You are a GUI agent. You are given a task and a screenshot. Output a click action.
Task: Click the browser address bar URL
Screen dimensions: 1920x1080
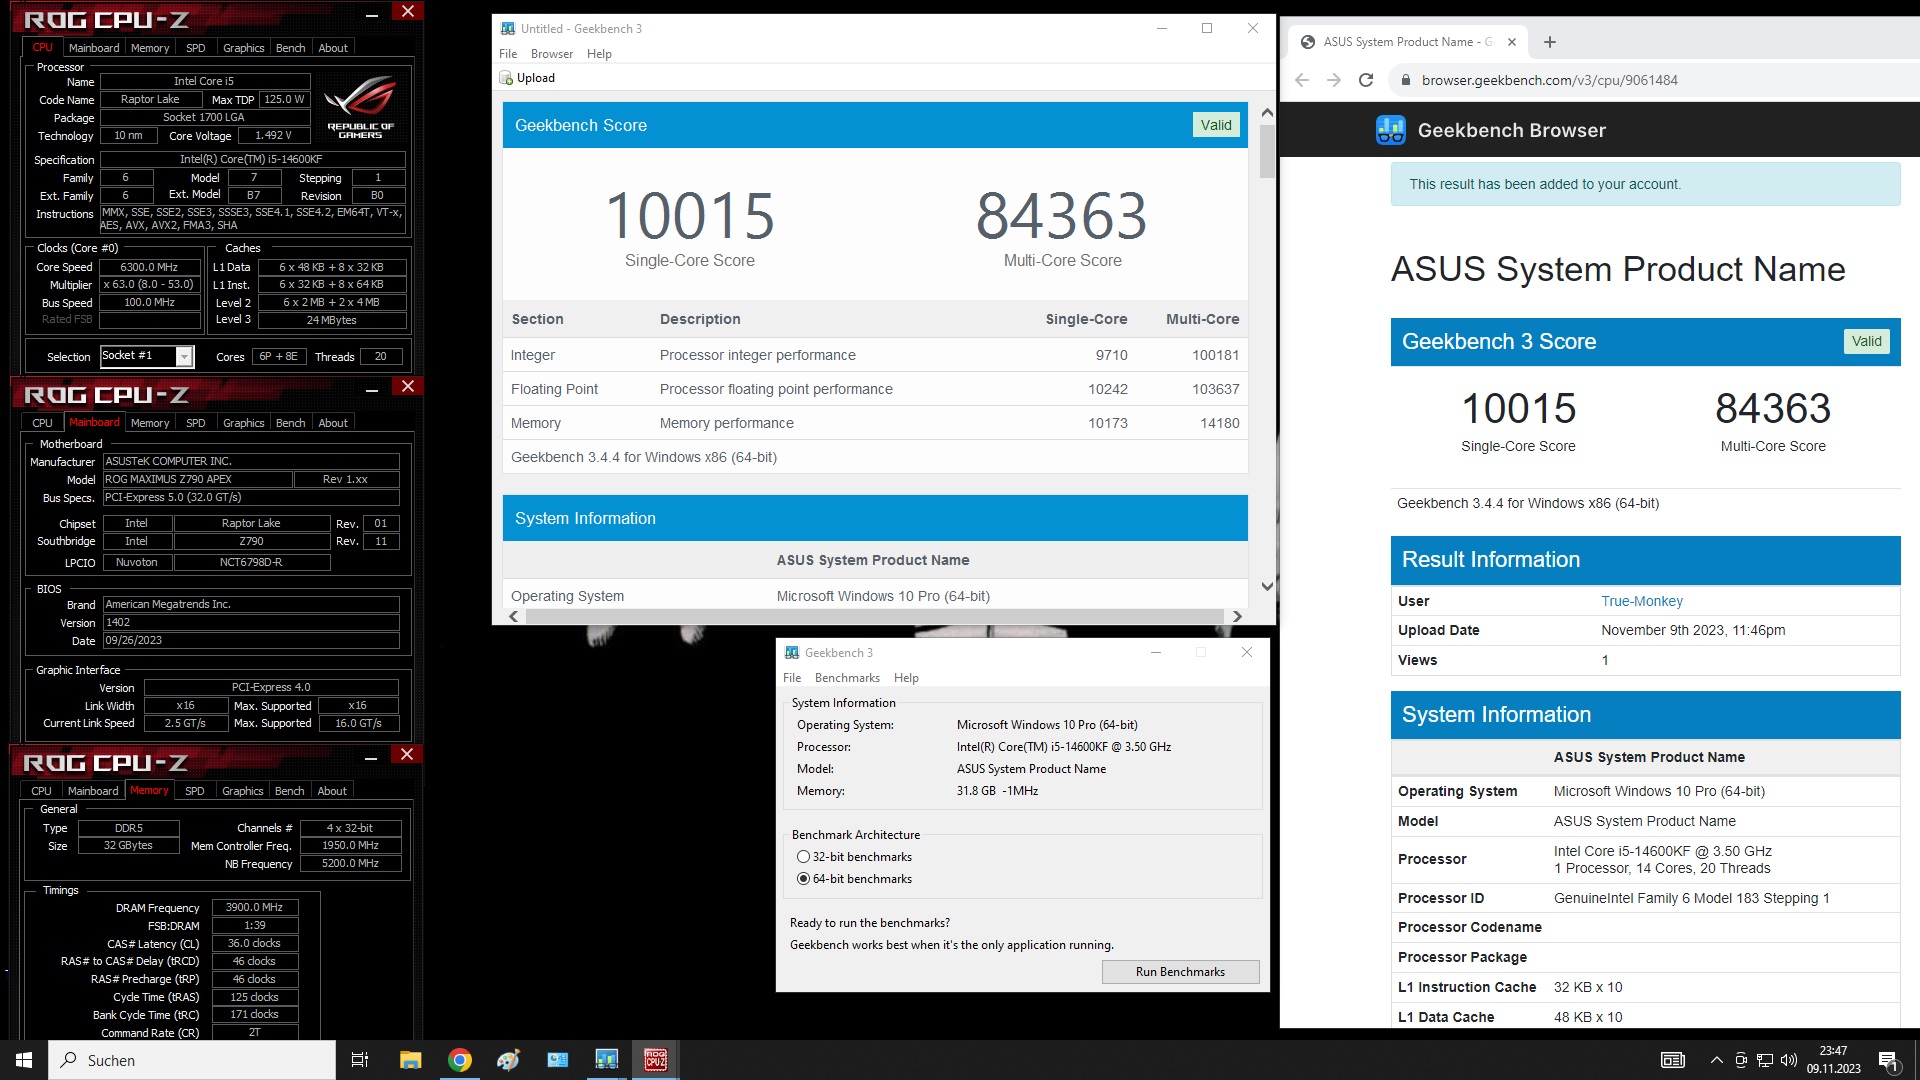pos(1550,80)
